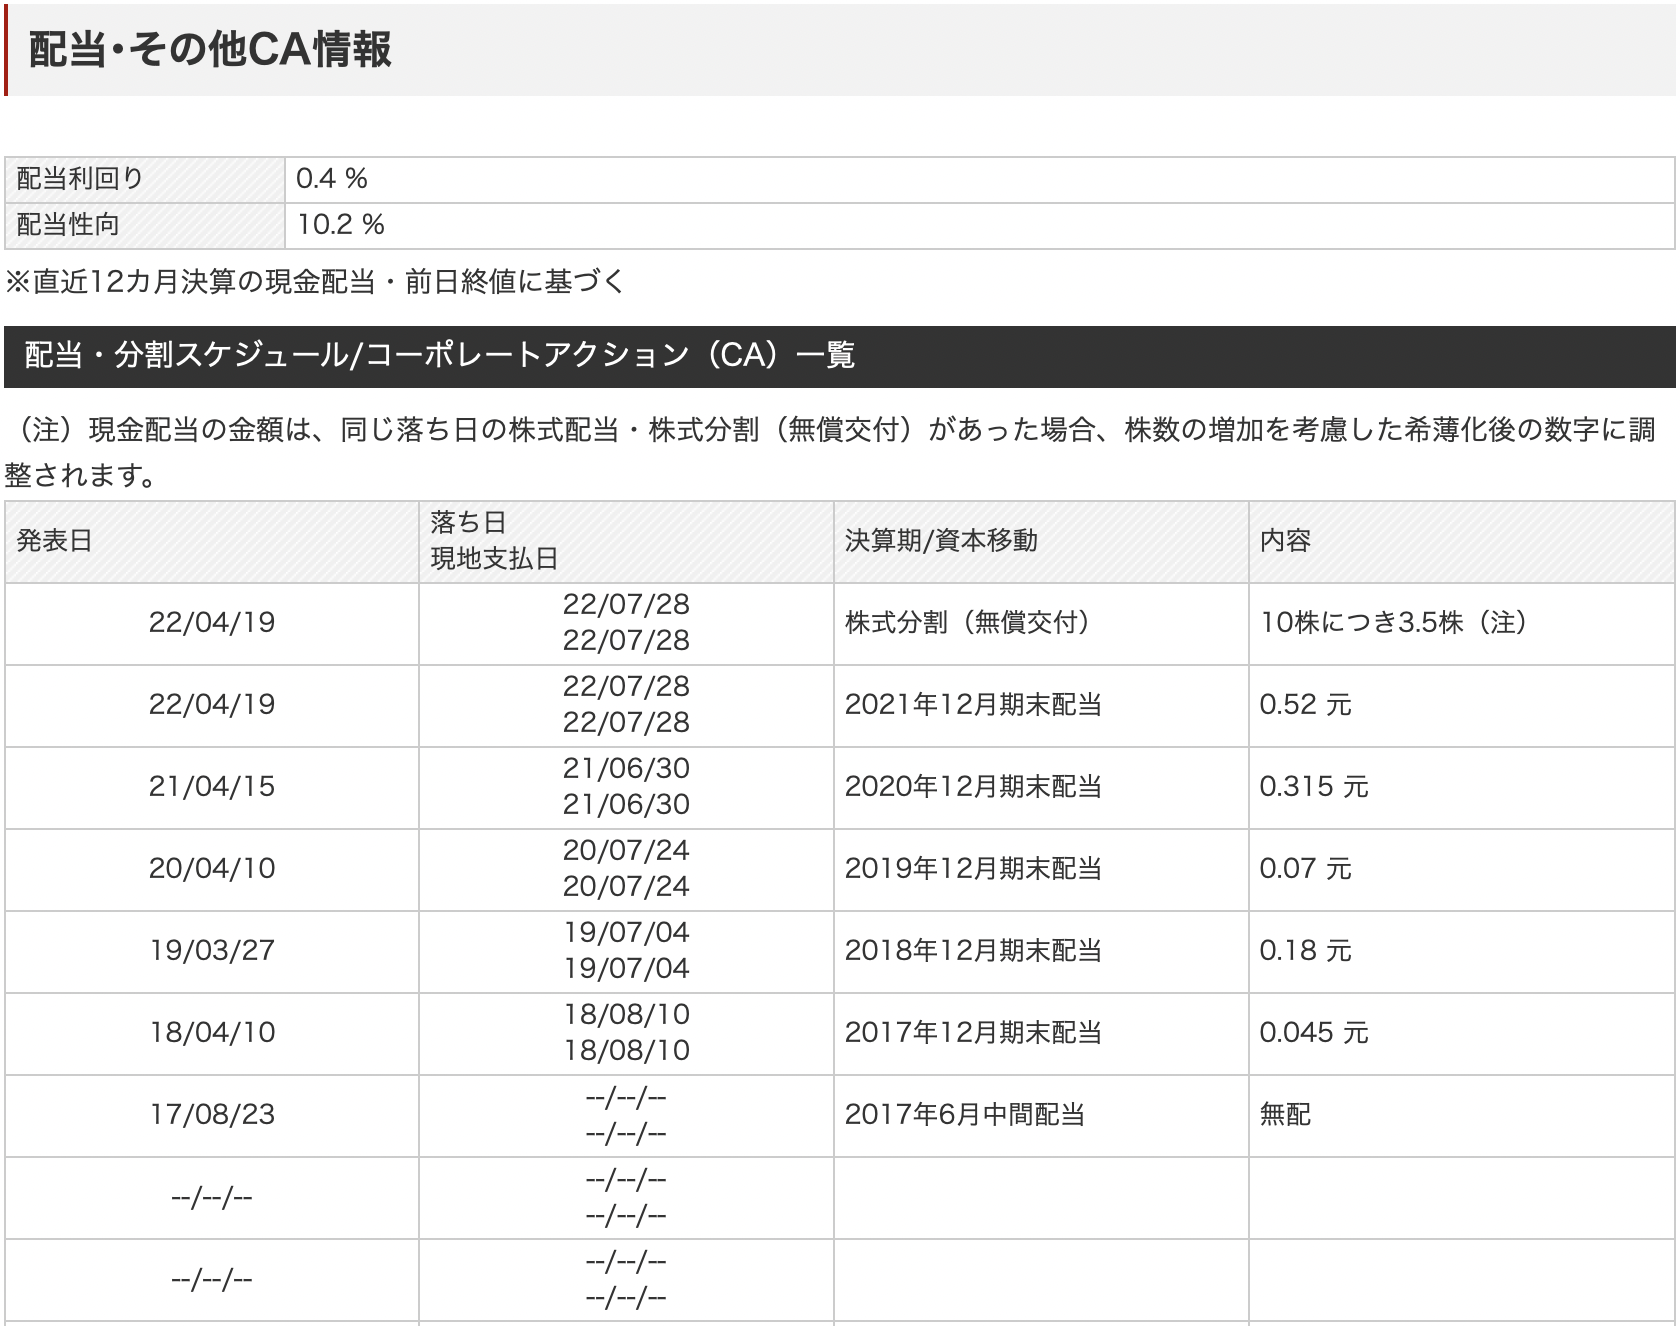The image size is (1680, 1326).
Task: Select the 無配 content cell
Action: [1462, 1115]
